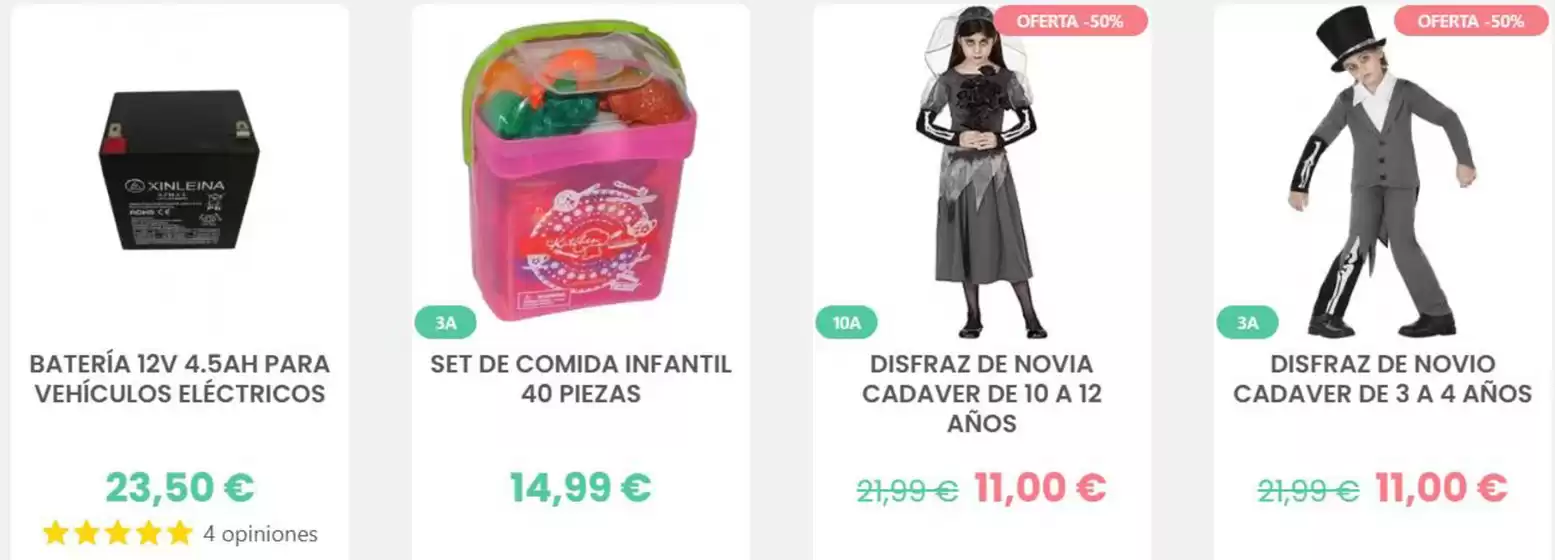The image size is (1555, 560).
Task: Open the corpse groom costume image
Action: pyautogui.click(x=1382, y=171)
